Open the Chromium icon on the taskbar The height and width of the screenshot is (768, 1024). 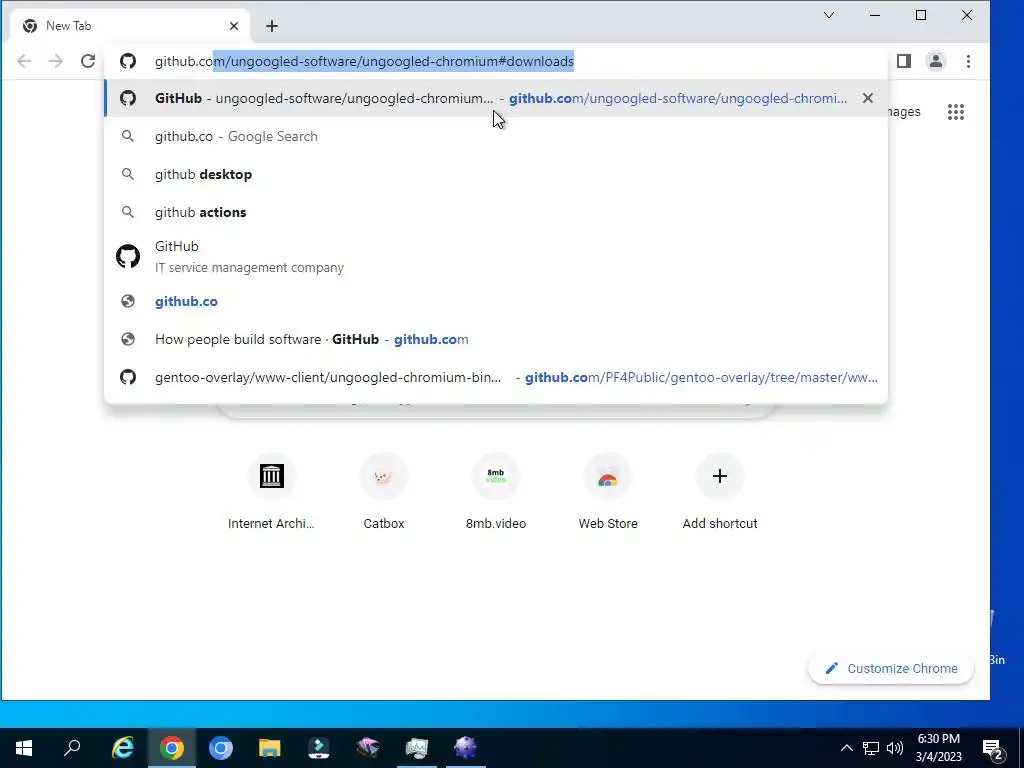tap(221, 748)
